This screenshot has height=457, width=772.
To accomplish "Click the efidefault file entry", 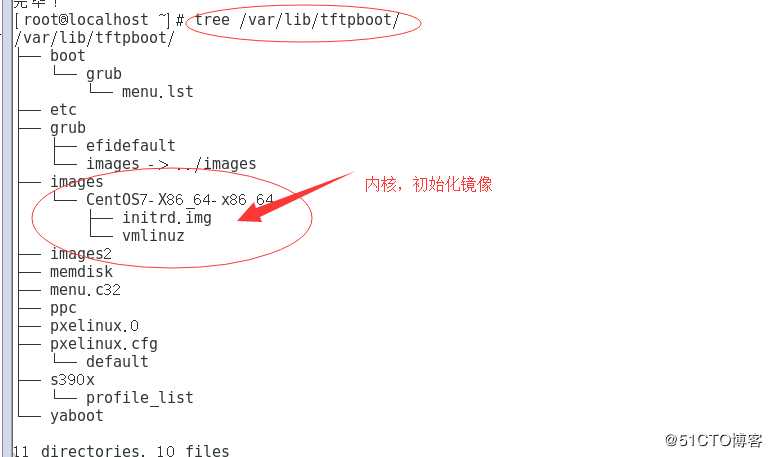I will [x=130, y=146].
